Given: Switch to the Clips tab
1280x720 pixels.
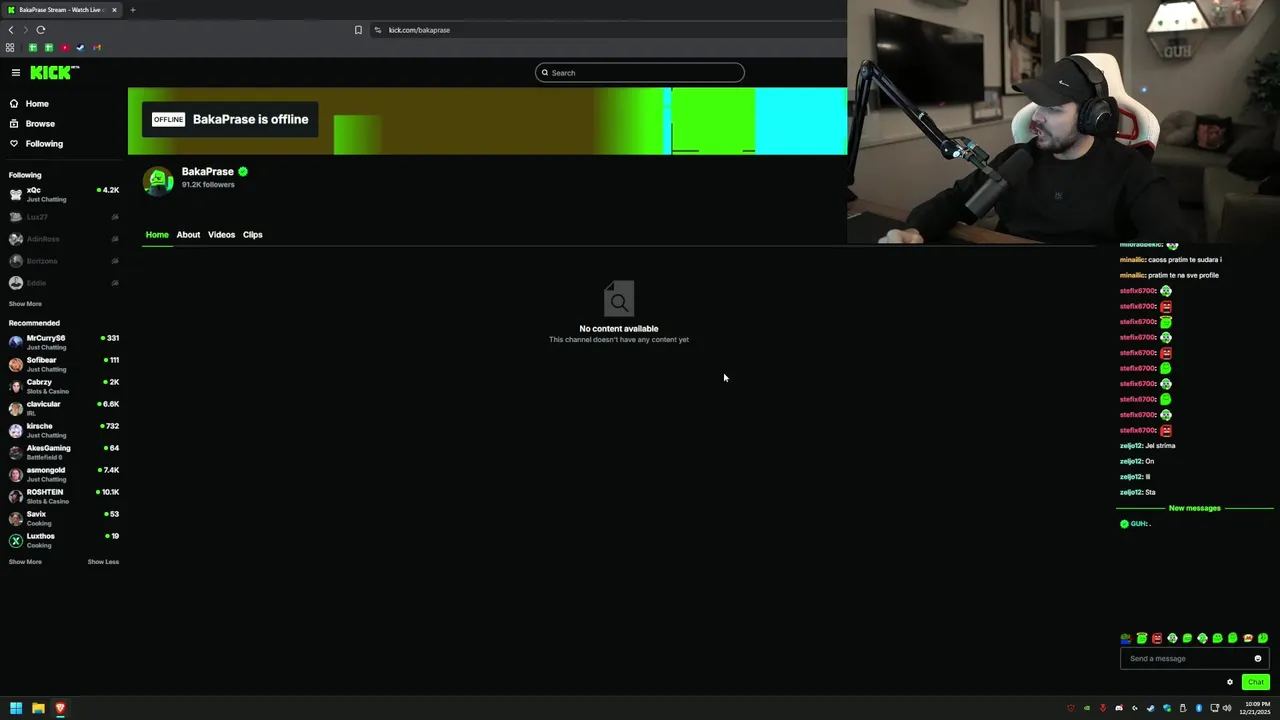Looking at the screenshot, I should pyautogui.click(x=252, y=235).
